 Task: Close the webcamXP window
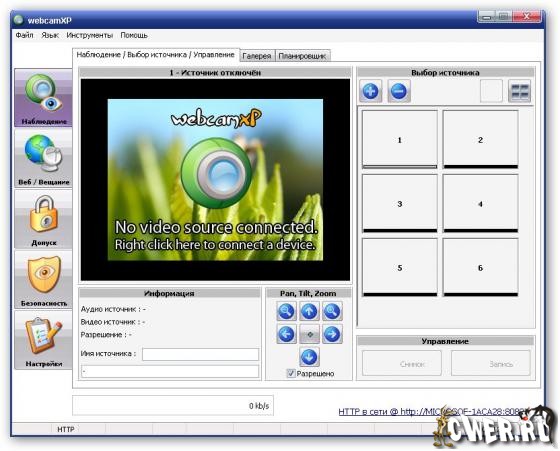[x=526, y=16]
